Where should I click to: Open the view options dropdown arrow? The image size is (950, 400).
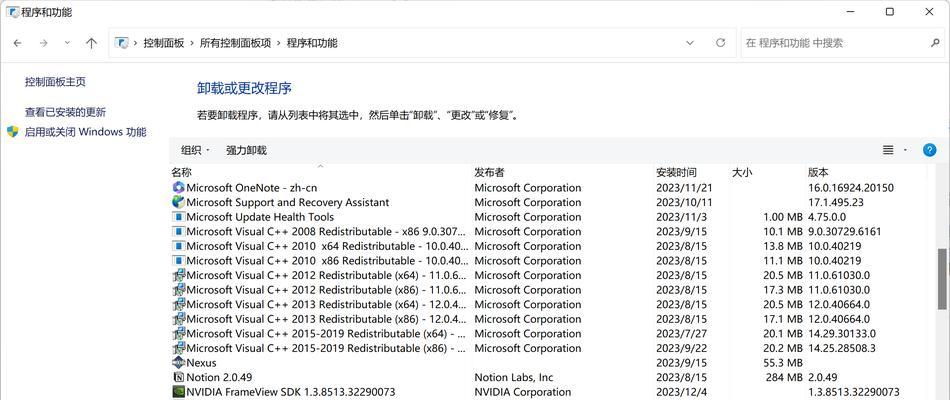(905, 150)
